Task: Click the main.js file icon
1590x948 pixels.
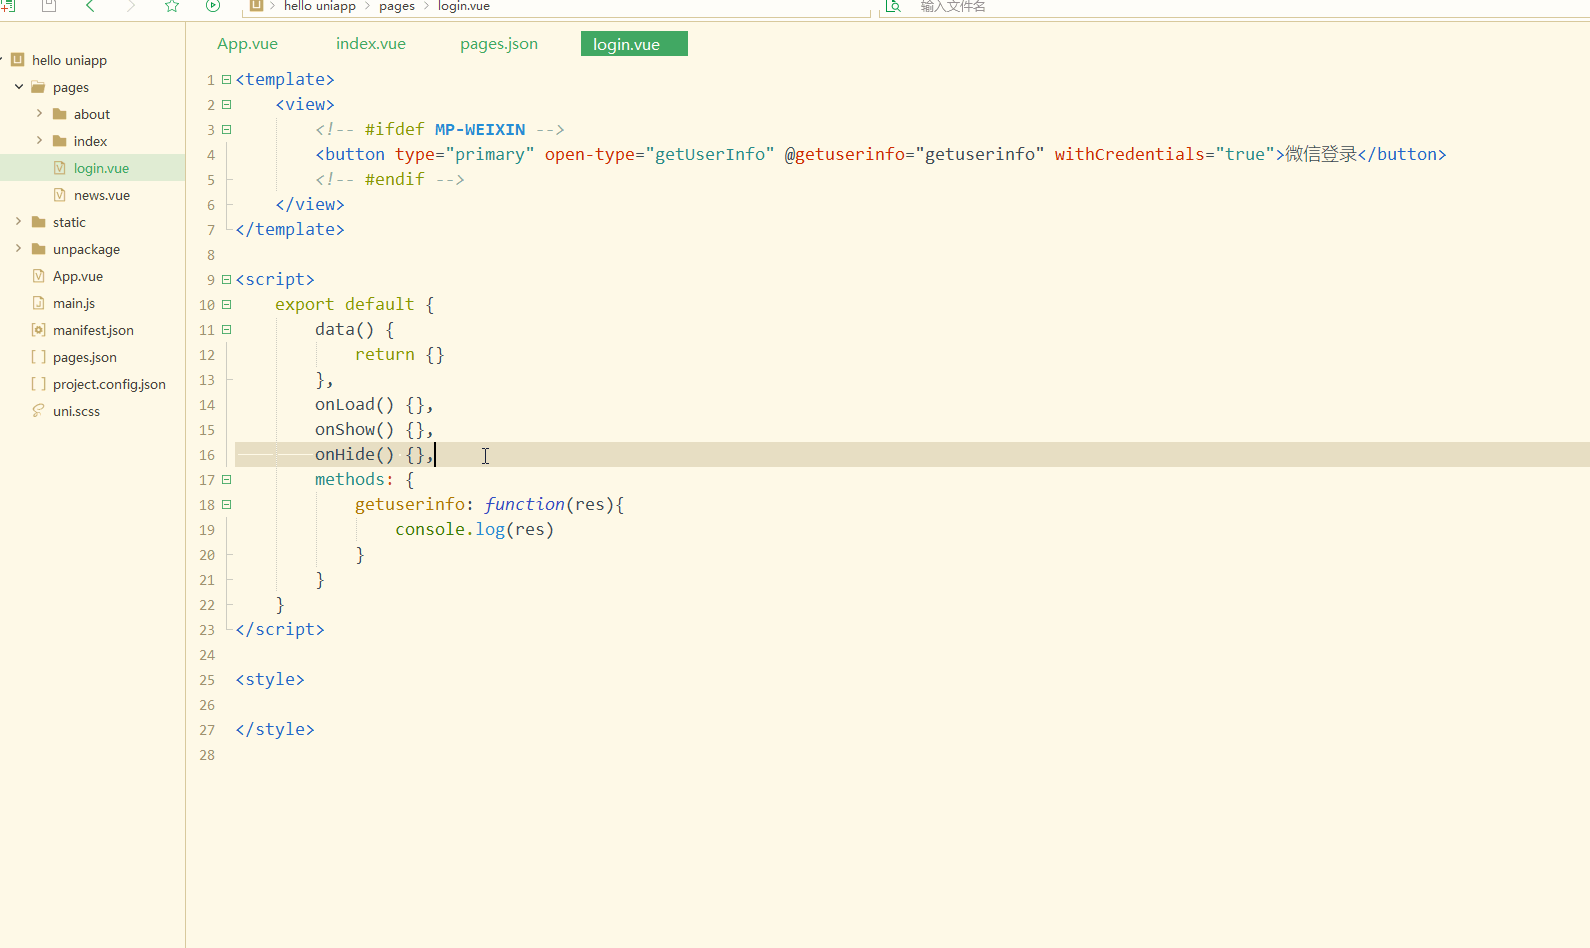Action: [38, 303]
